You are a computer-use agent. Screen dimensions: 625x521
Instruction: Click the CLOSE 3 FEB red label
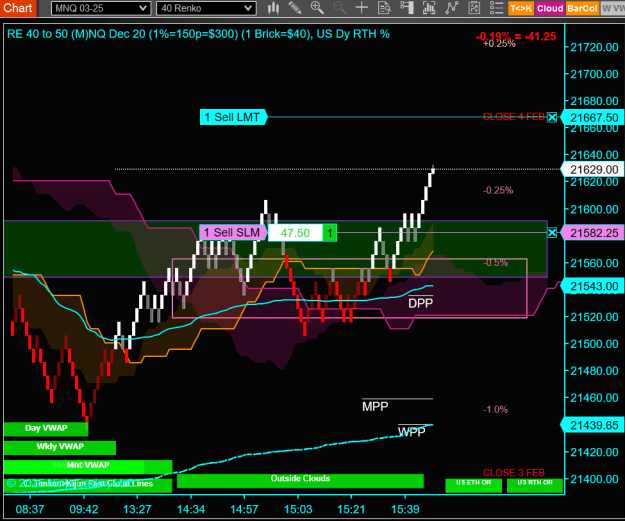[x=514, y=473]
